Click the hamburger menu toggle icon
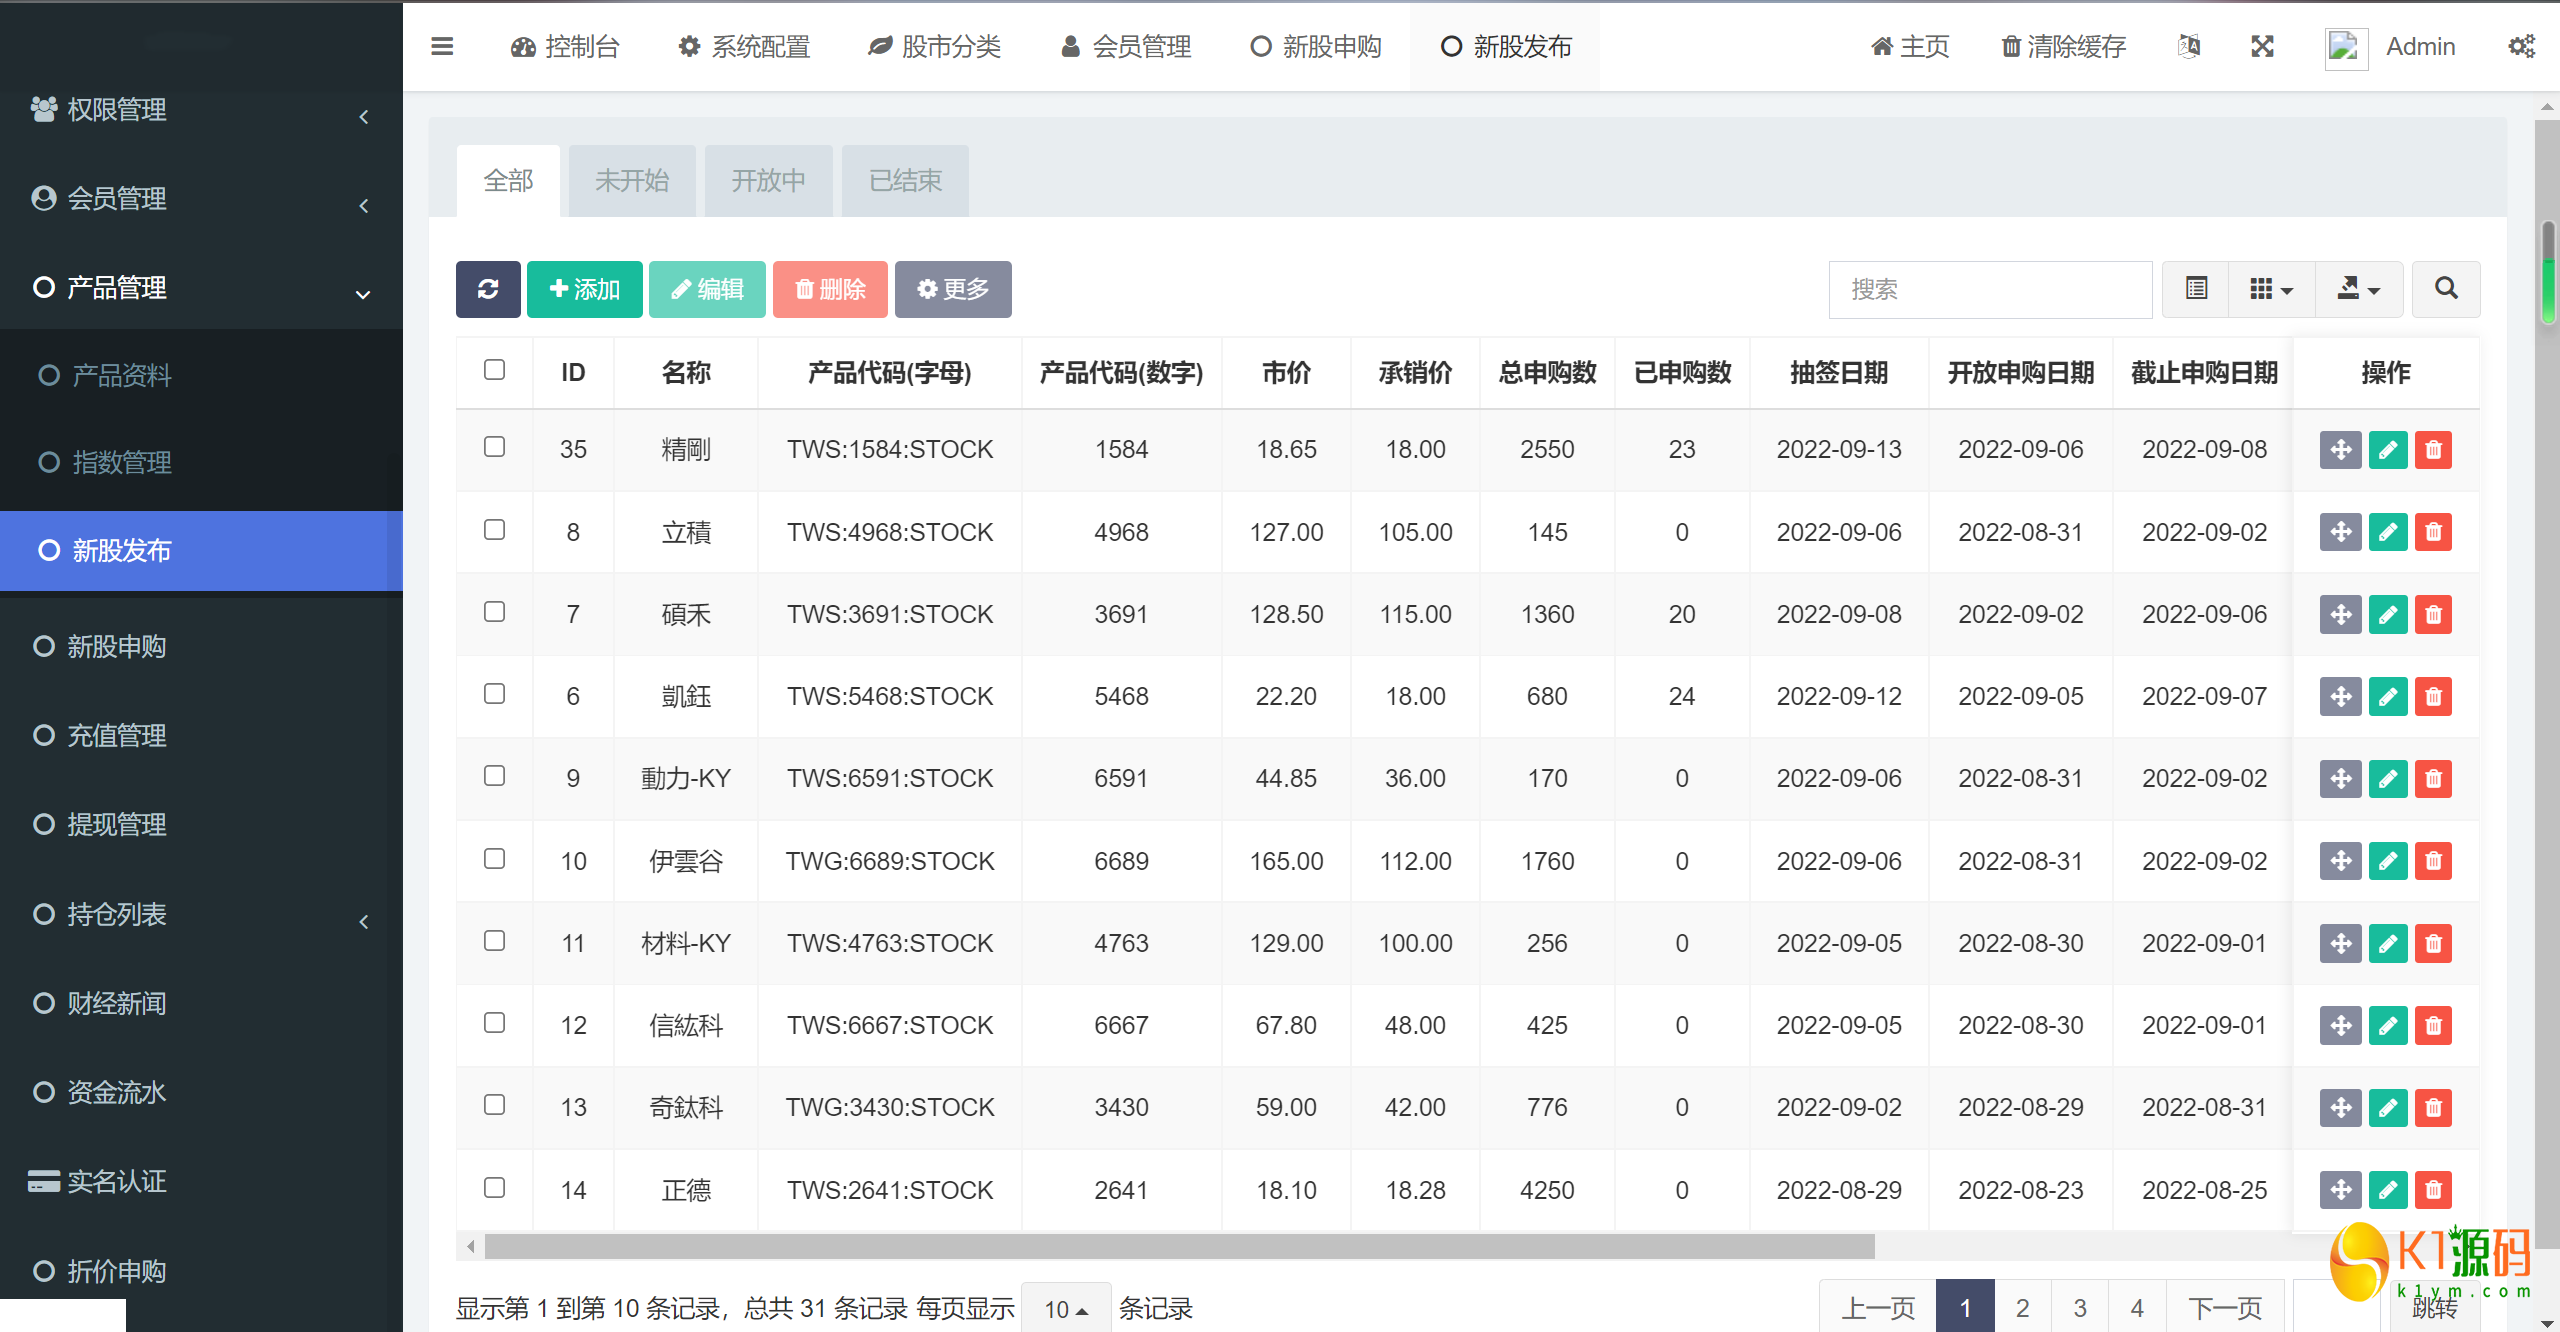Image resolution: width=2560 pixels, height=1332 pixels. coord(442,46)
